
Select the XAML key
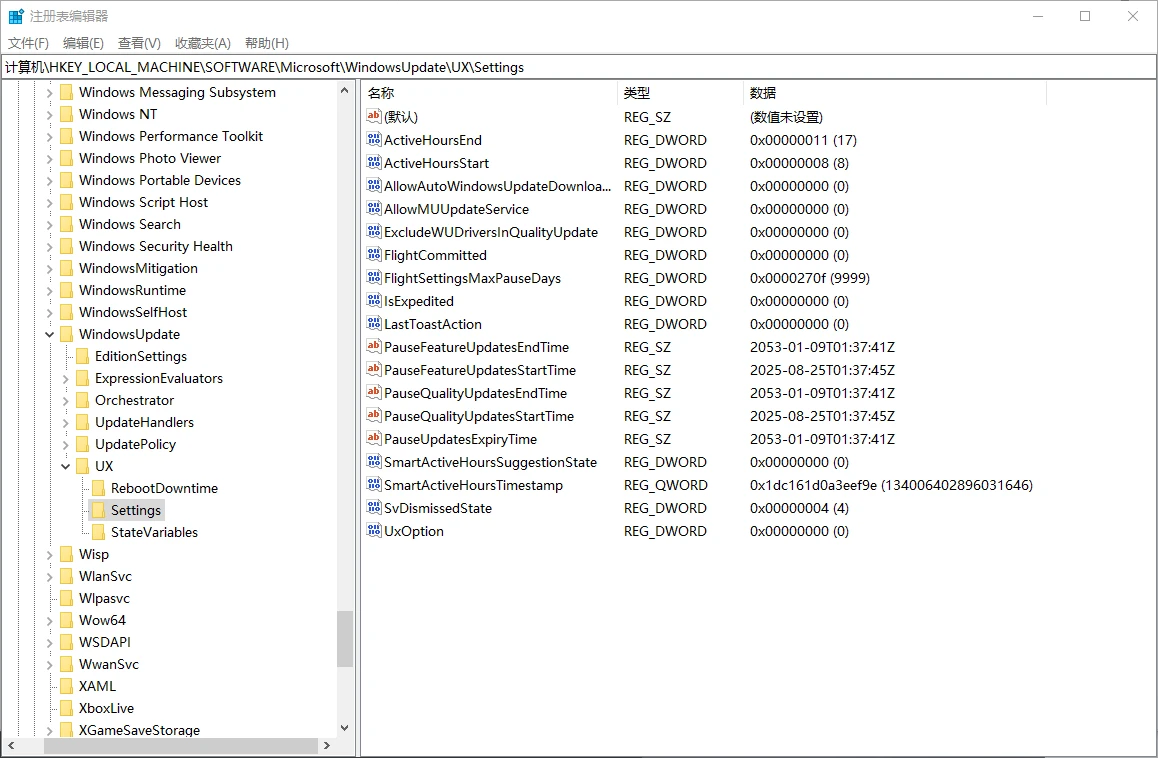[97, 686]
